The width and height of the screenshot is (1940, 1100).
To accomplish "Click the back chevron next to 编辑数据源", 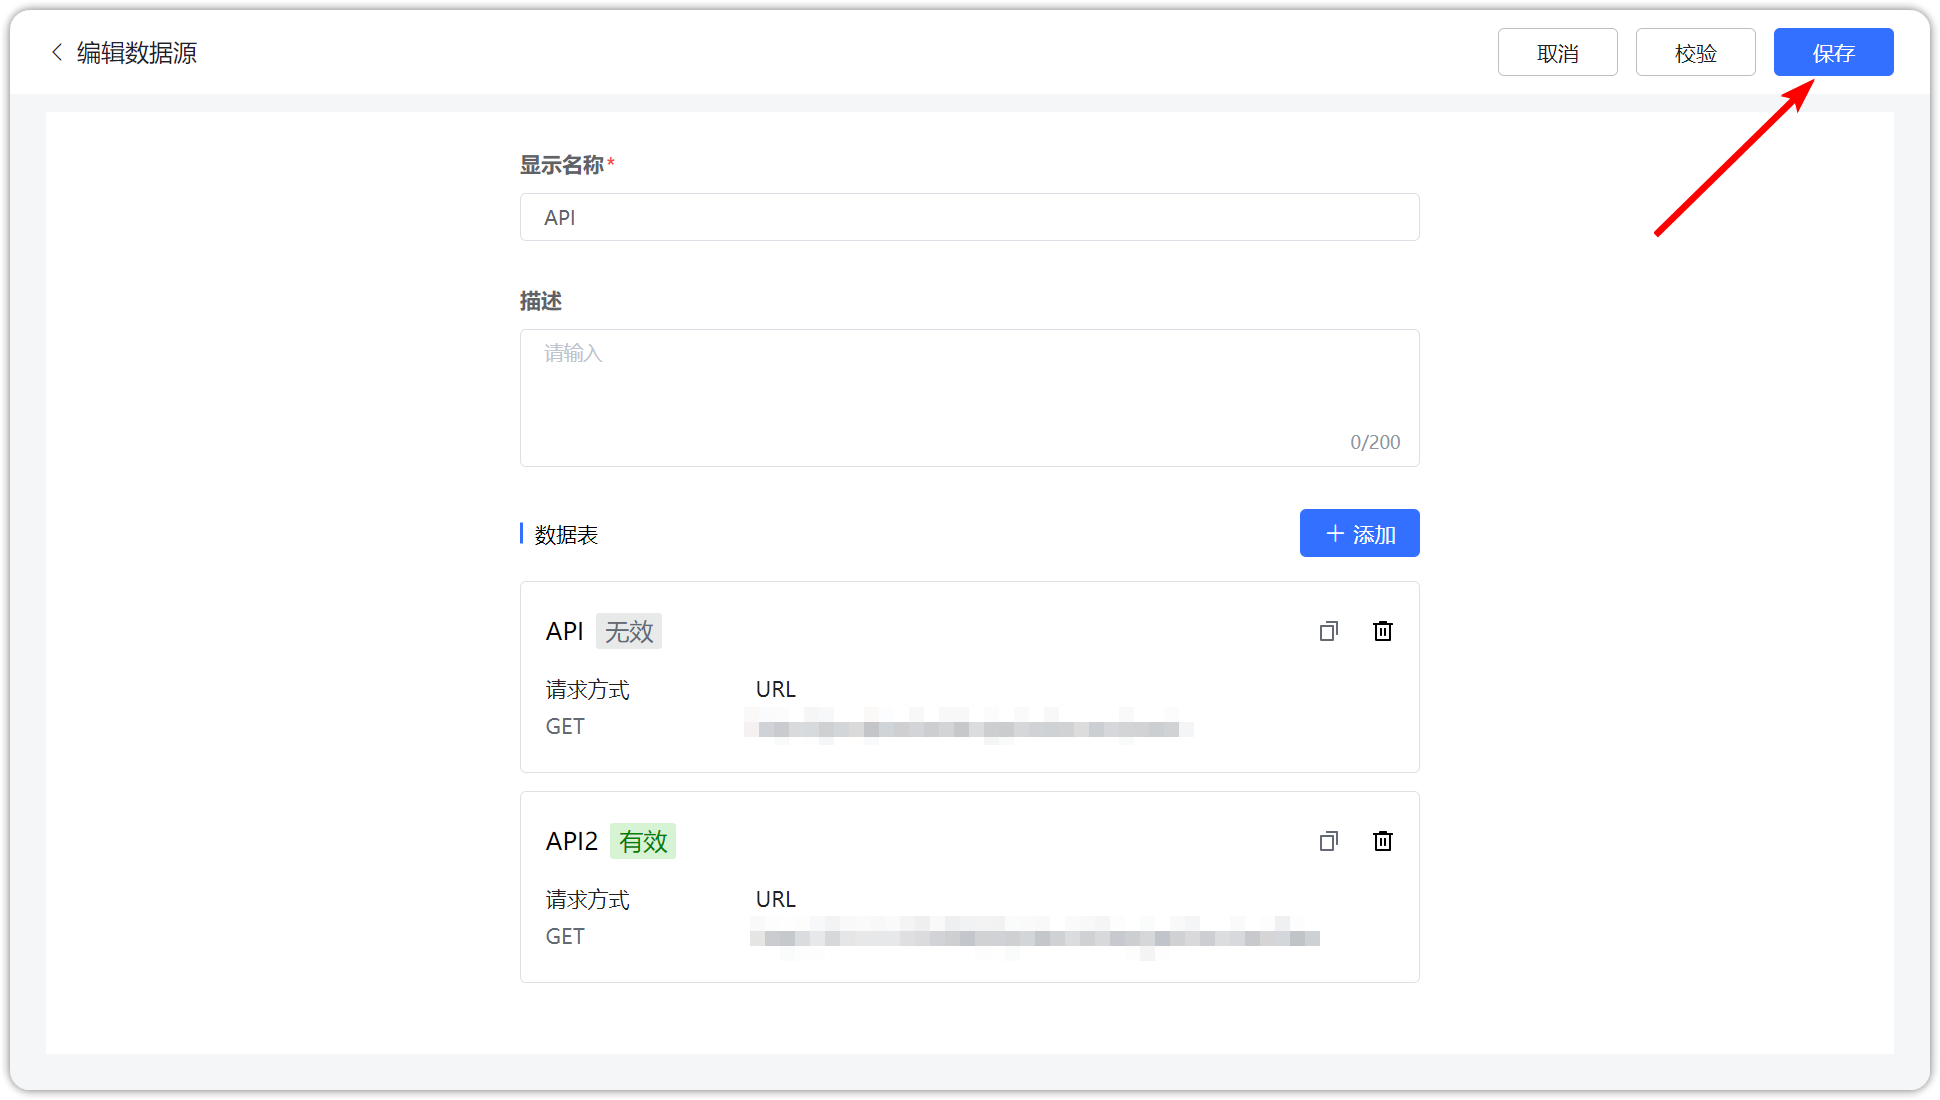I will coord(56,52).
